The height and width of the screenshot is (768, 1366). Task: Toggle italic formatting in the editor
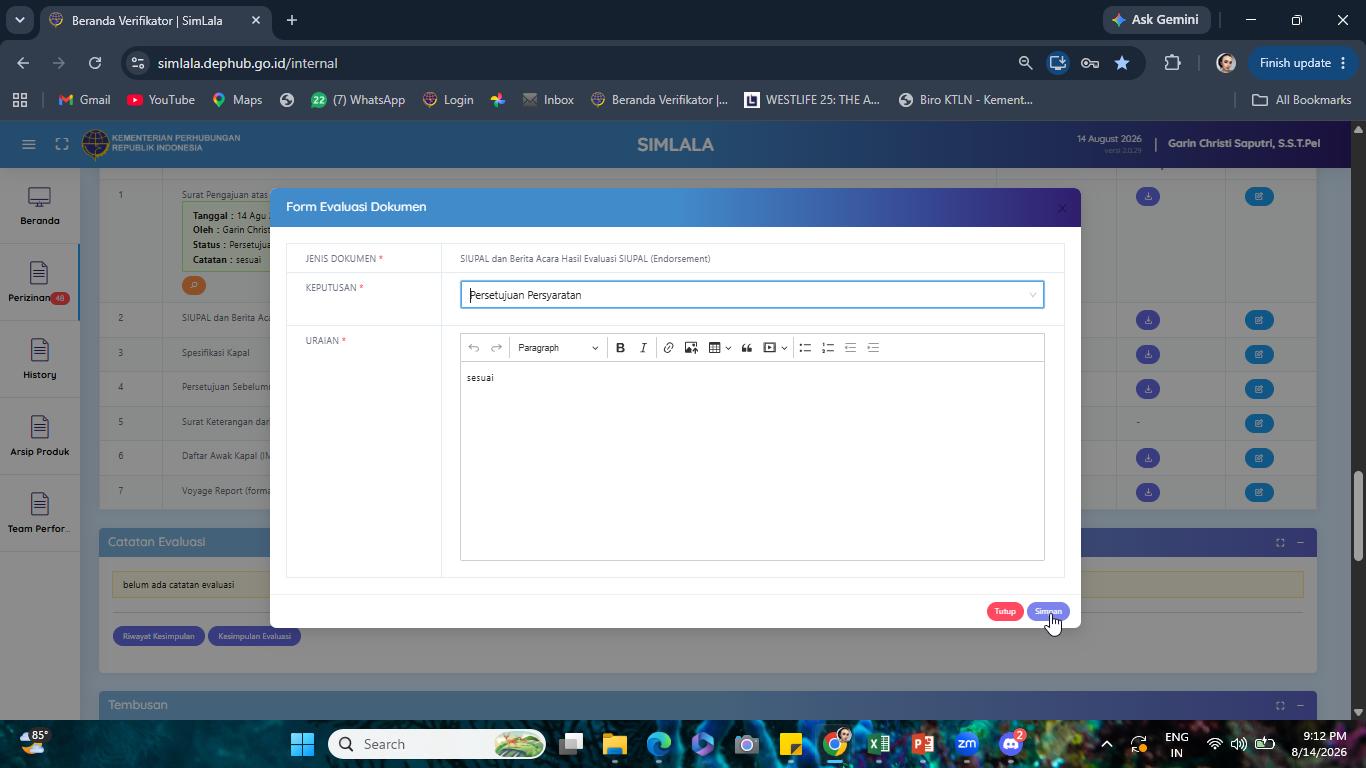pos(643,348)
